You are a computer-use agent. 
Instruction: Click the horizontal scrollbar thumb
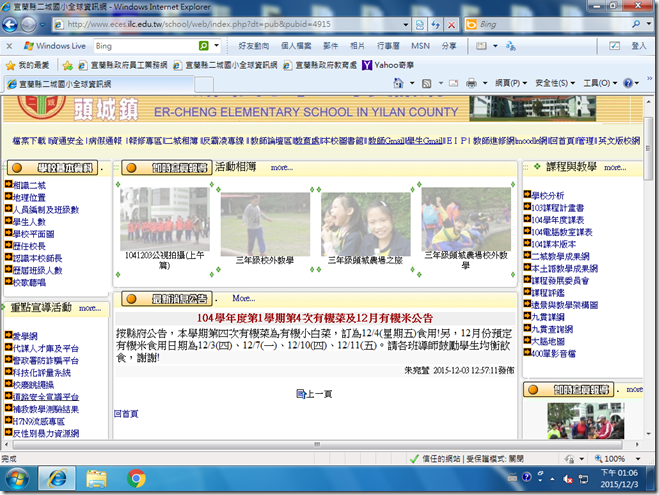pyautogui.click(x=317, y=445)
